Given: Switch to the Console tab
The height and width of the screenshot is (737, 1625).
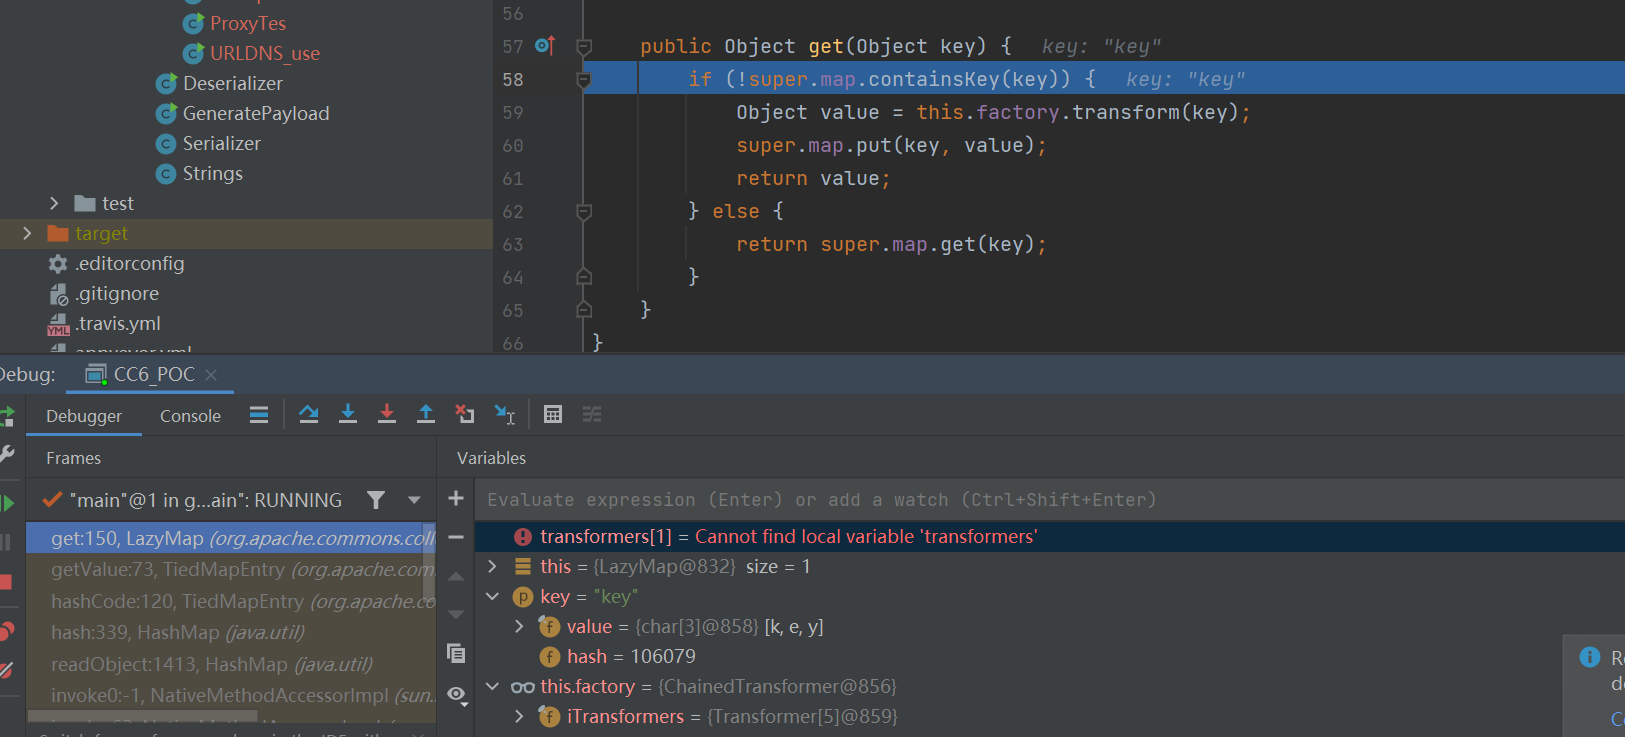Looking at the screenshot, I should [190, 416].
